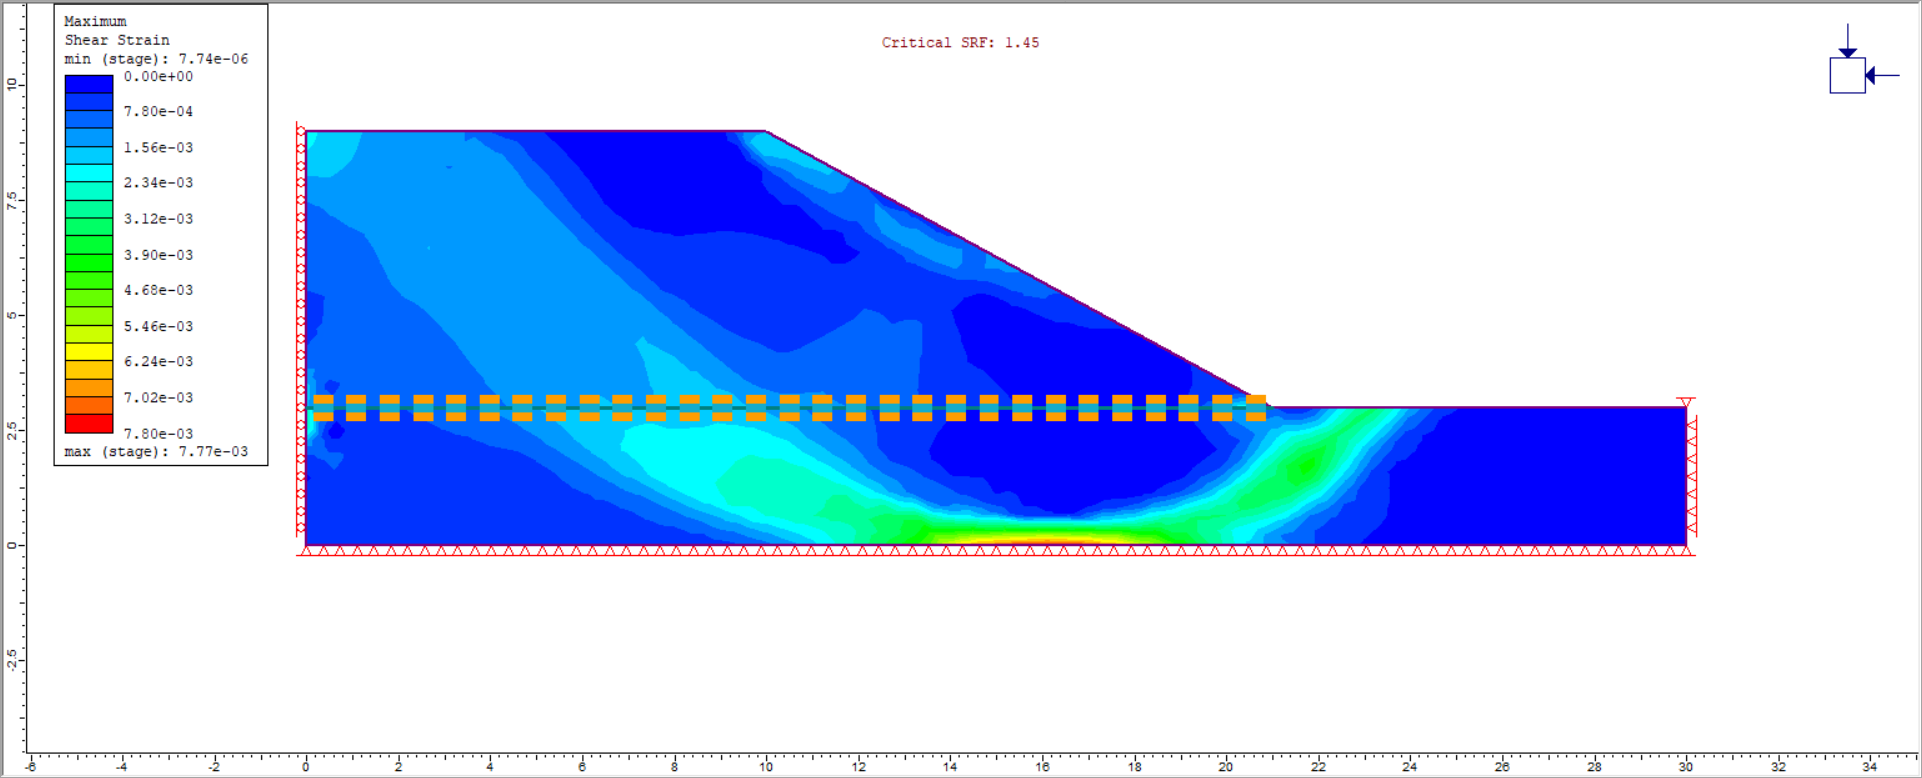Click the field stress block icon
The height and width of the screenshot is (778, 1922).
[x=1847, y=76]
